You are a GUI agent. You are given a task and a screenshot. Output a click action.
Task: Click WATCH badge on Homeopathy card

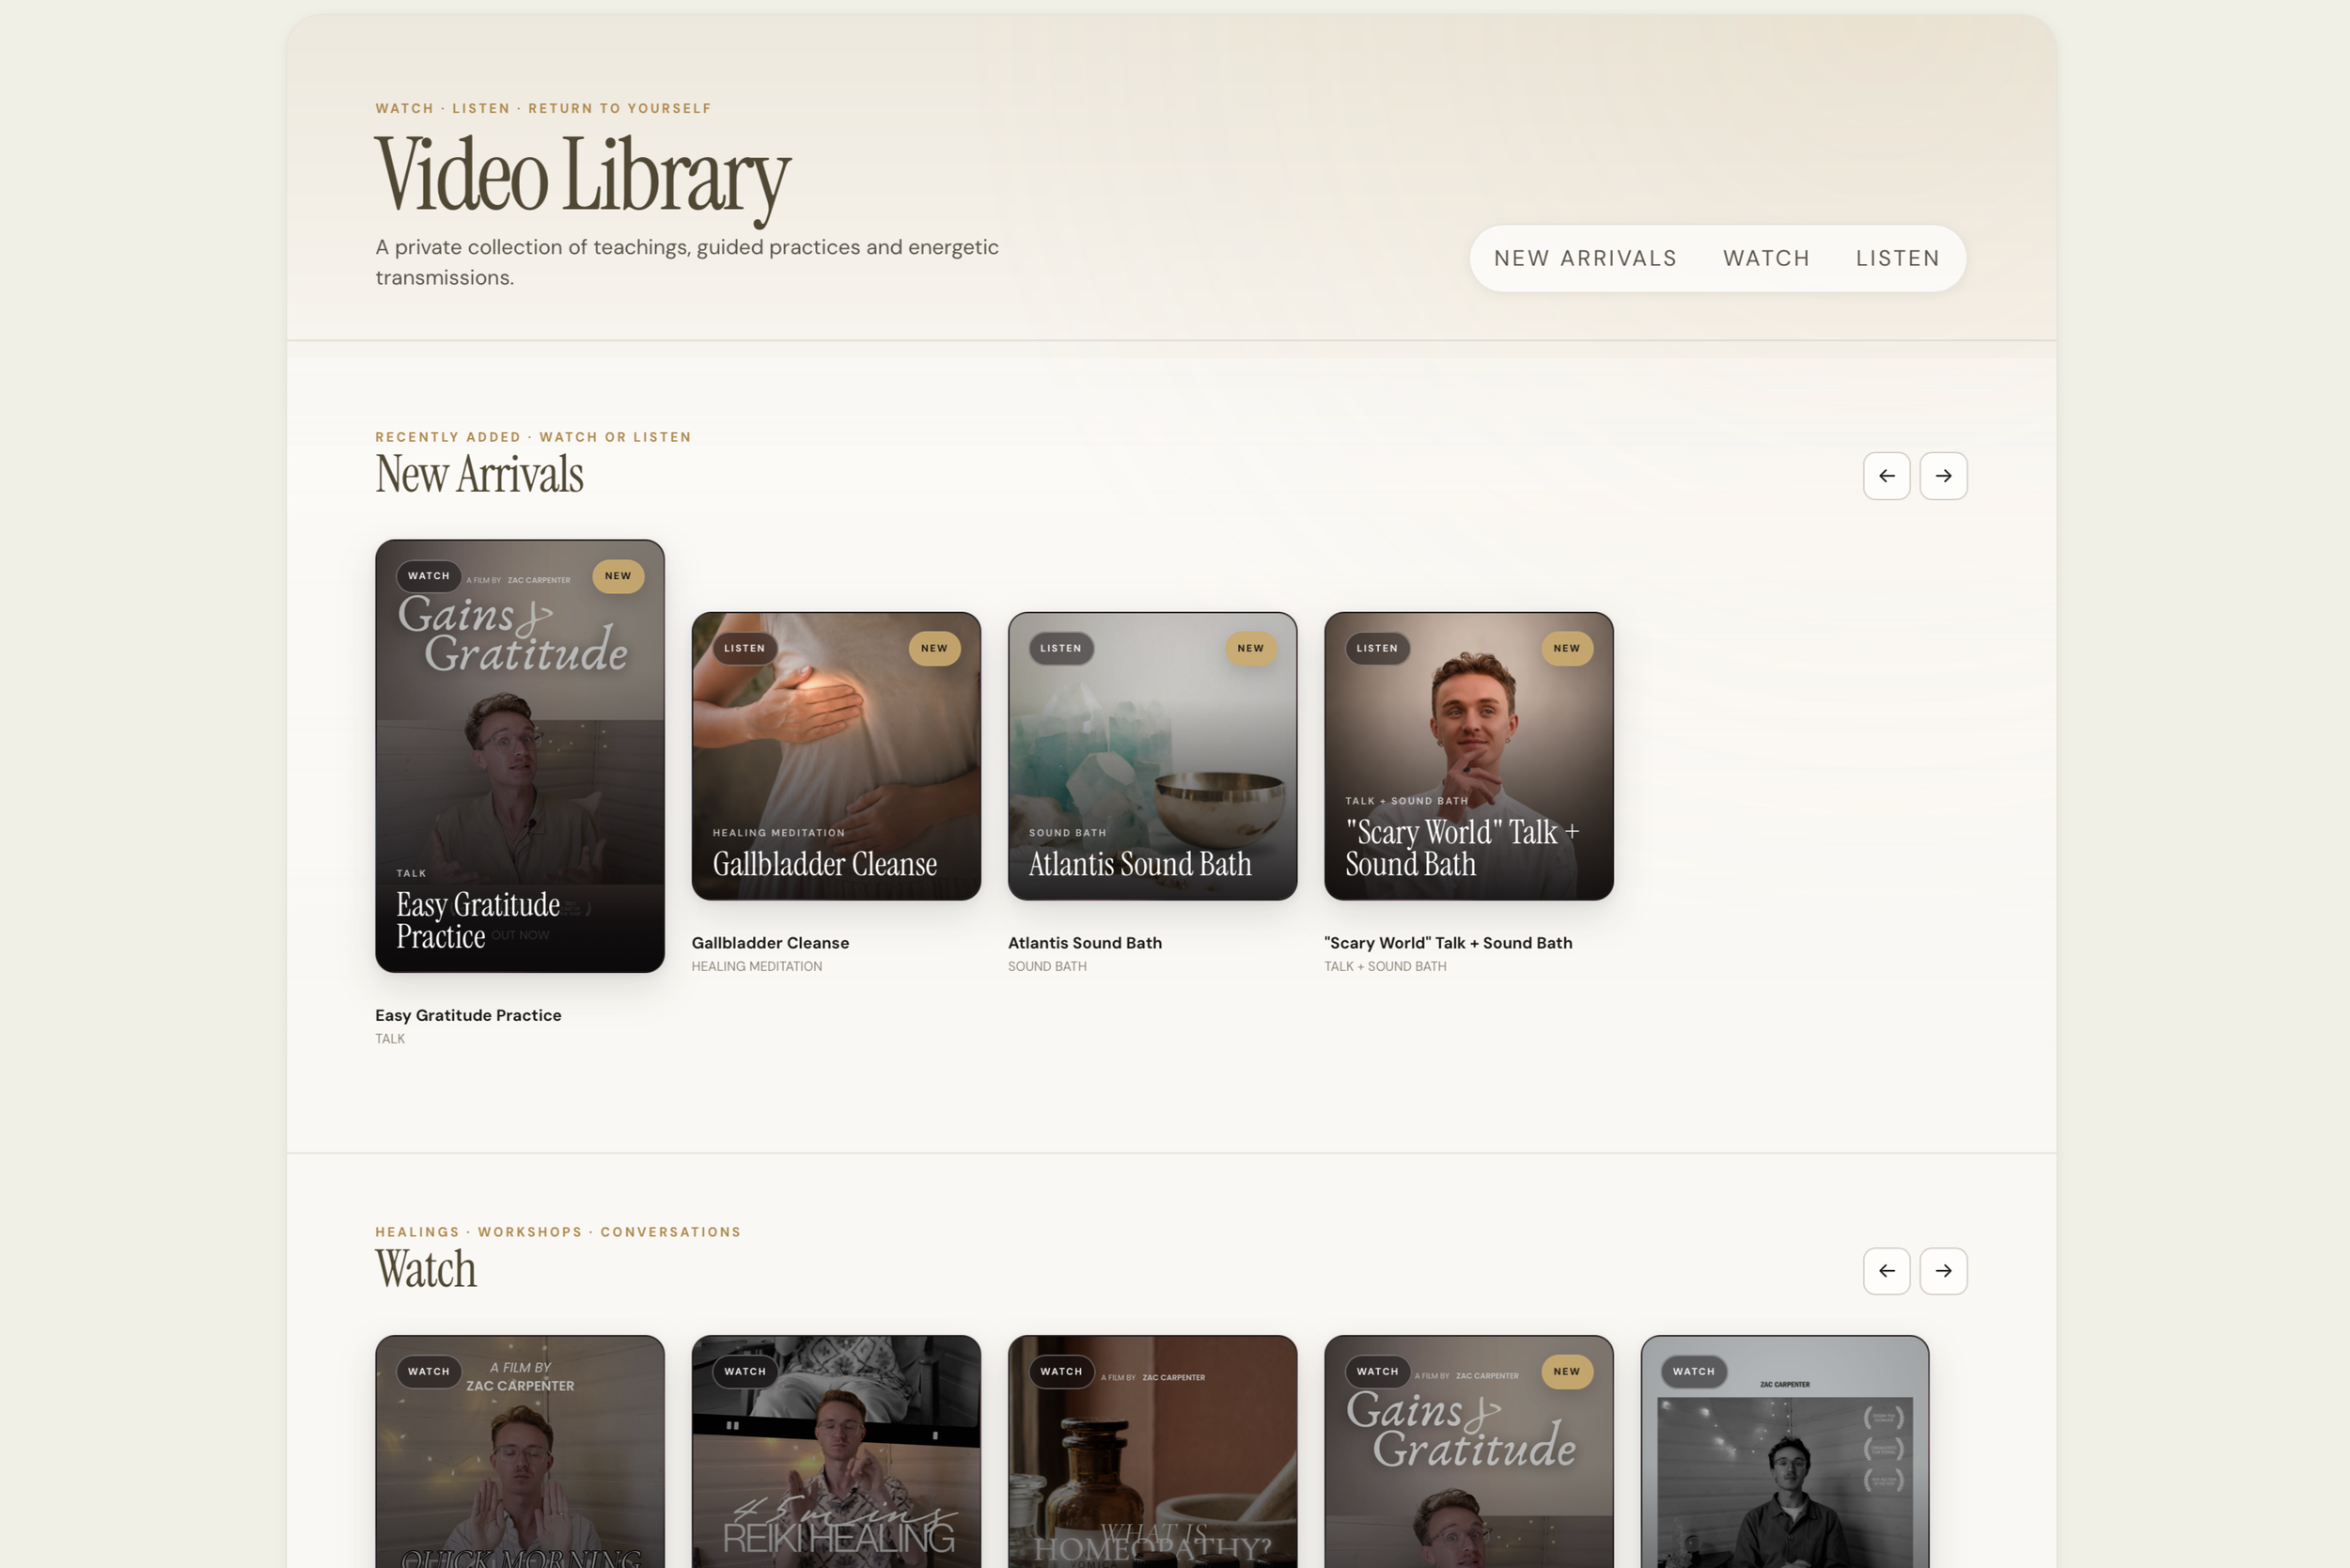(1061, 1372)
